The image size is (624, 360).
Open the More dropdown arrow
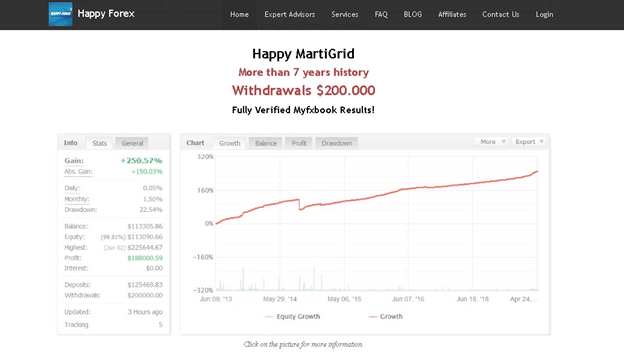pyautogui.click(x=503, y=142)
